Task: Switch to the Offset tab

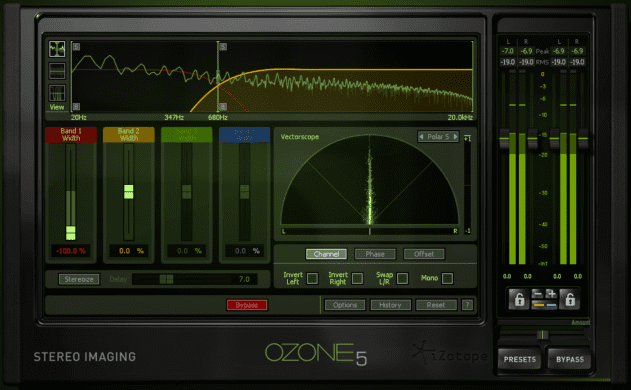Action: 424,254
